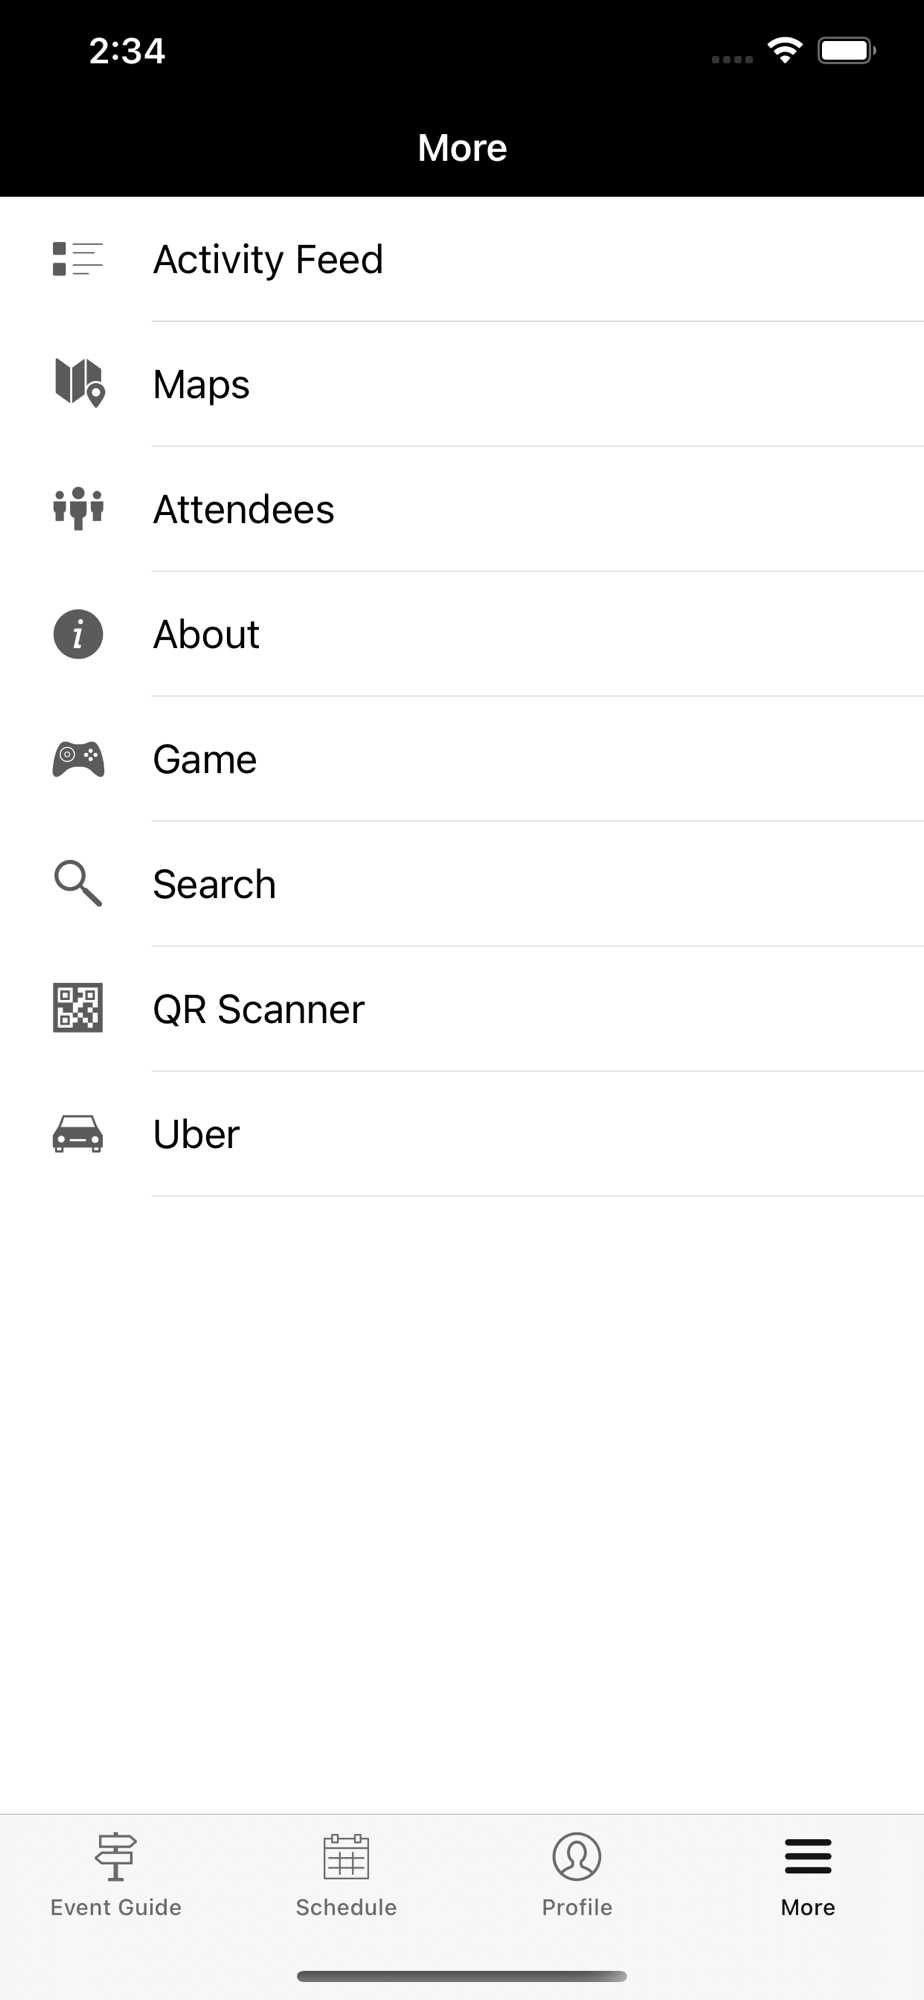Open the About text label
The width and height of the screenshot is (924, 2000).
click(x=206, y=634)
